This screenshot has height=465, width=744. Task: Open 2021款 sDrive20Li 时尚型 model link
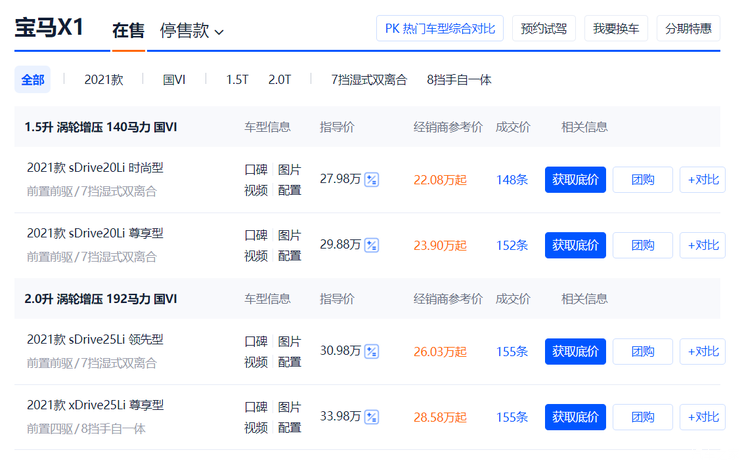(95, 168)
